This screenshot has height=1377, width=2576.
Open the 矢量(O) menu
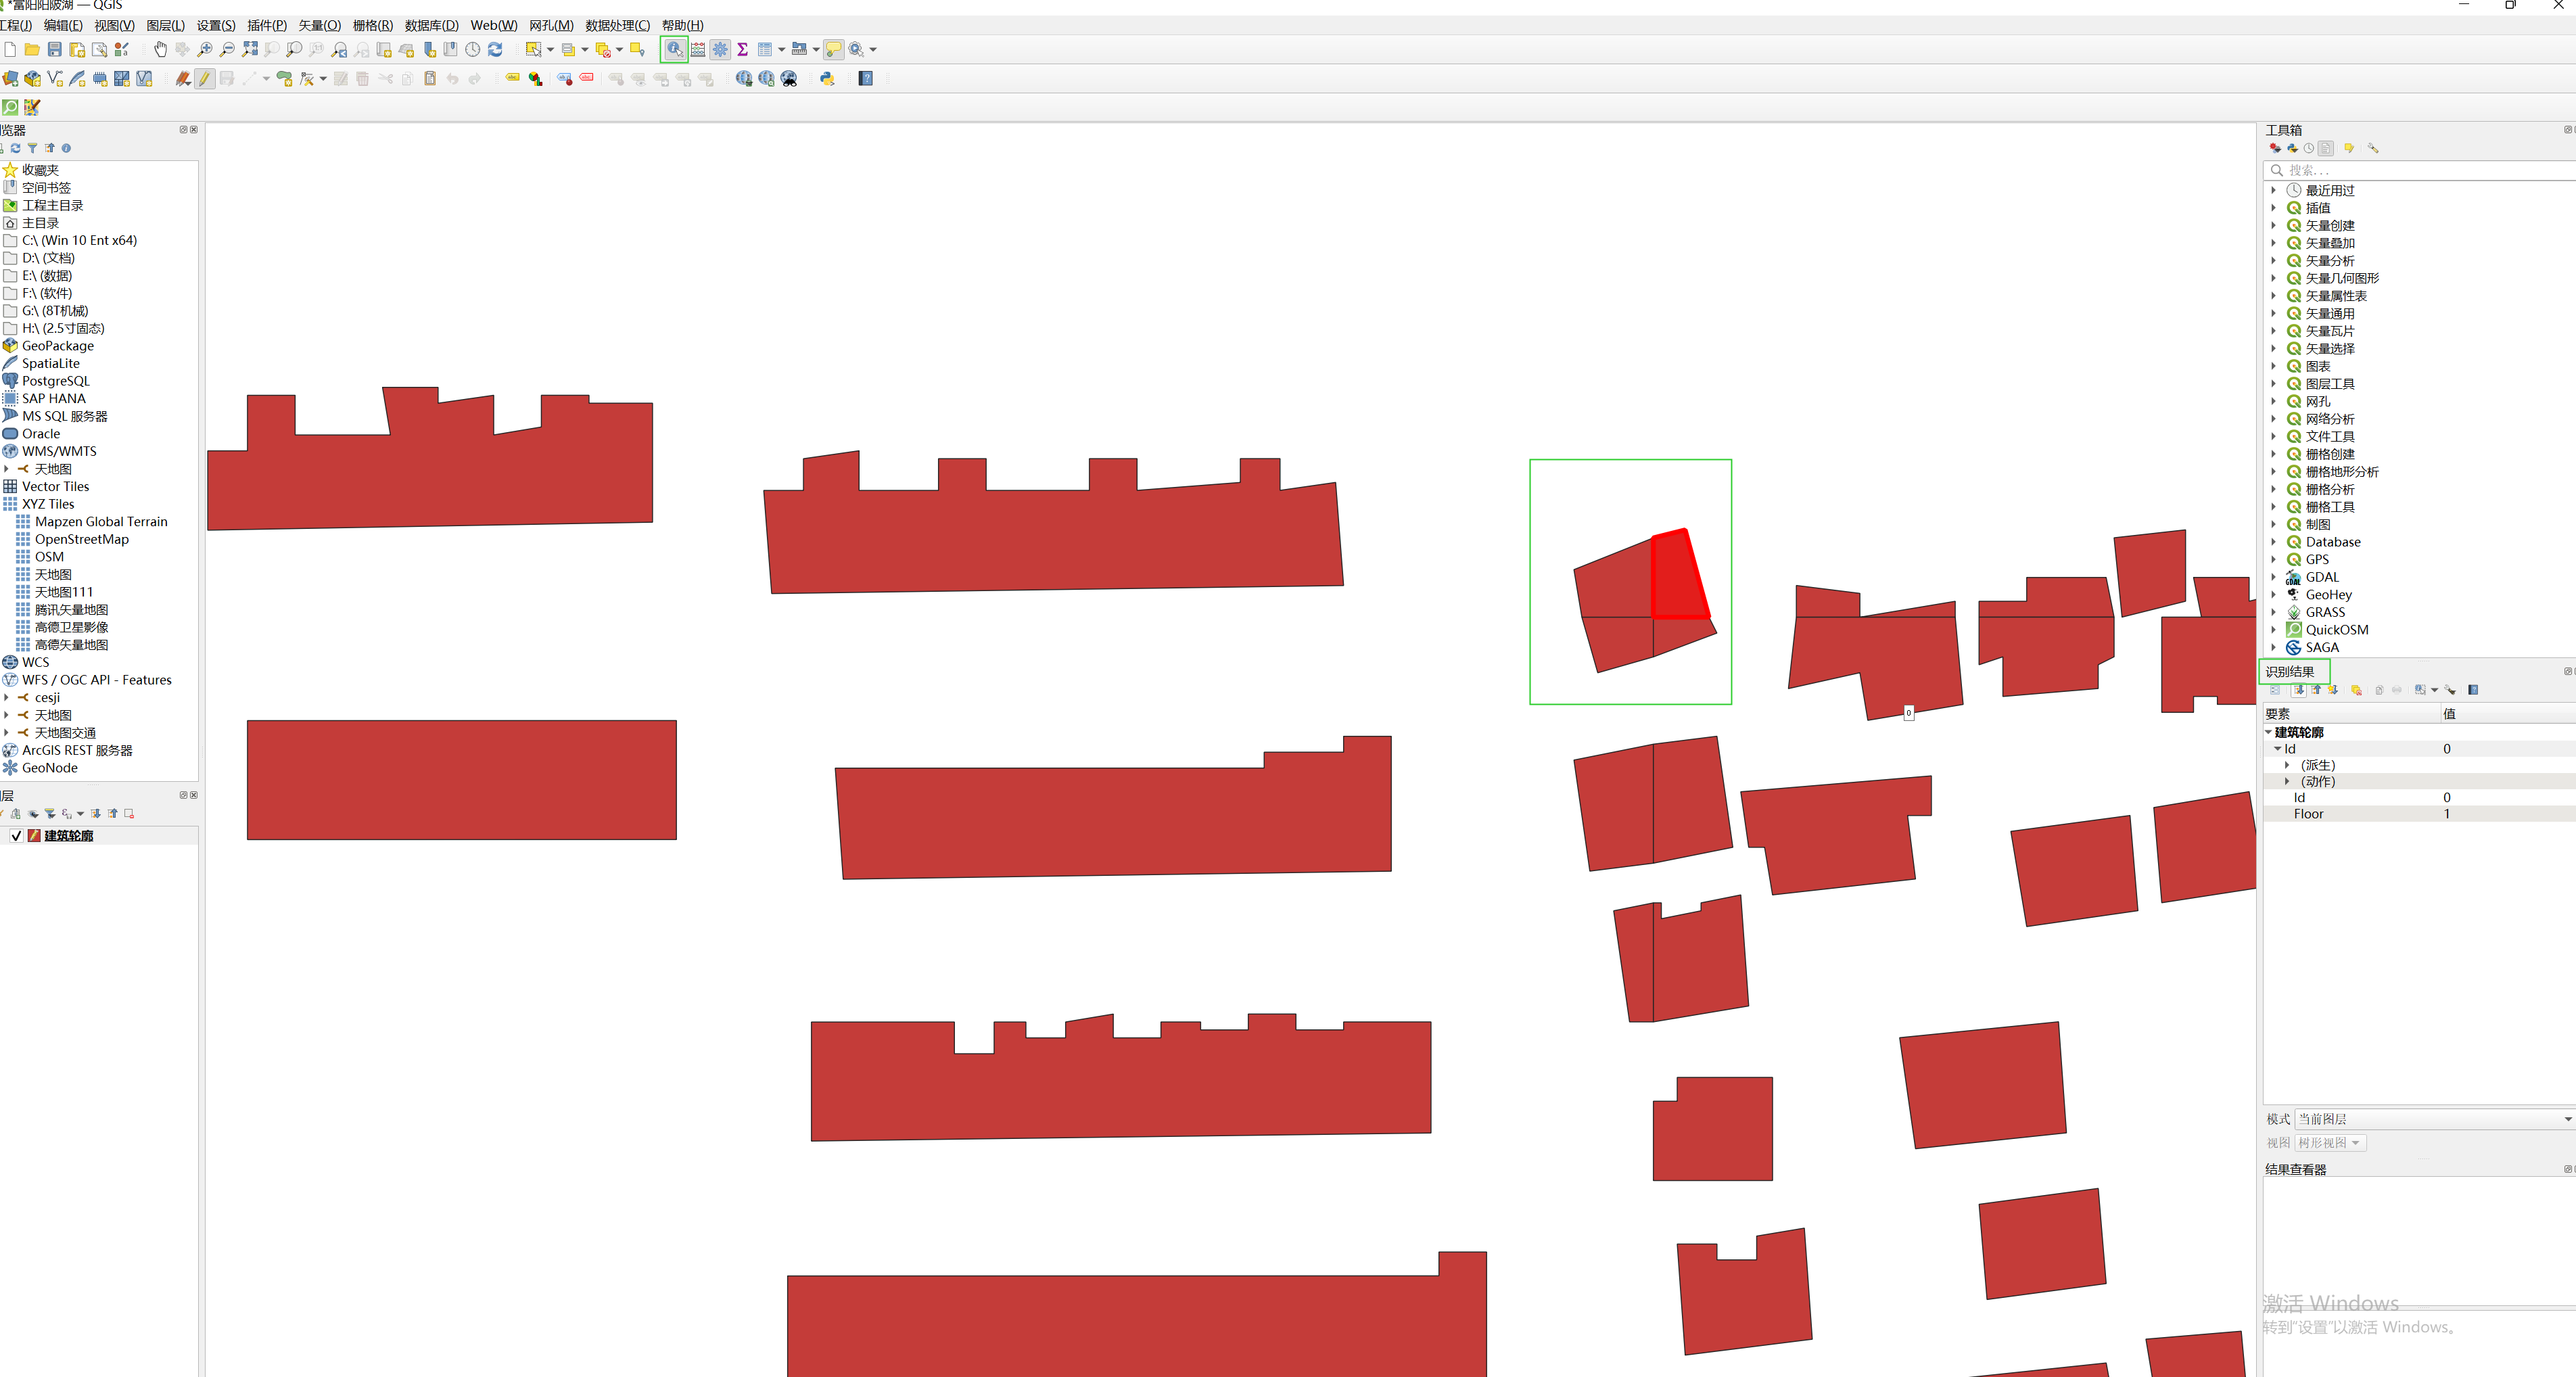[319, 25]
